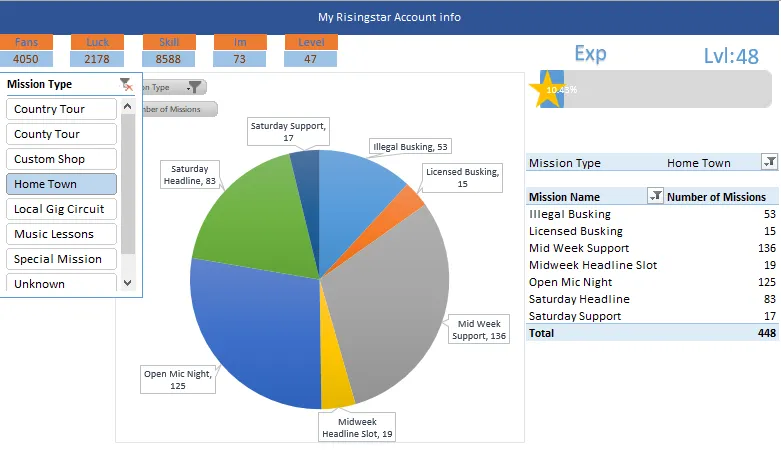Click the Luck header cell
This screenshot has height=469, width=781.
[97, 42]
